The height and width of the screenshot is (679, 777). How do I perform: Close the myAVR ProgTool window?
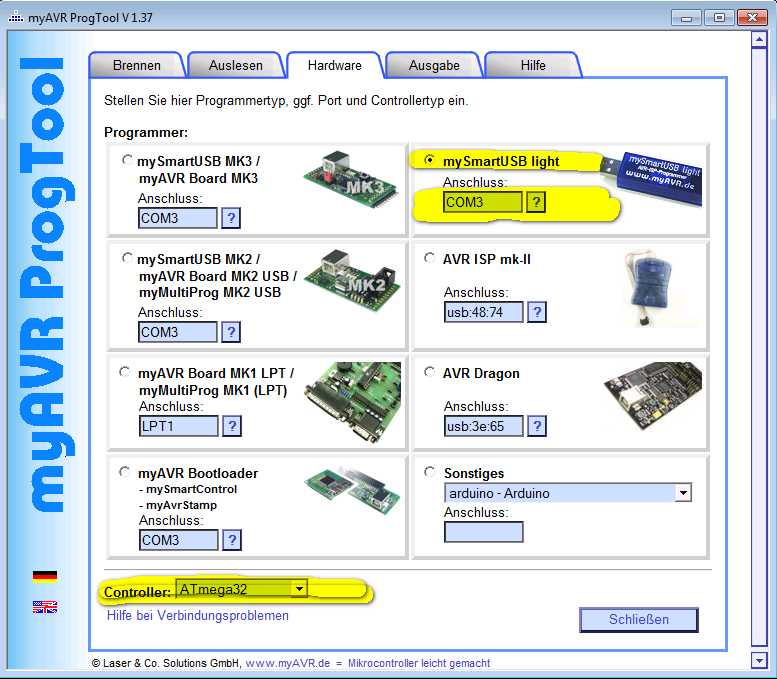[752, 17]
